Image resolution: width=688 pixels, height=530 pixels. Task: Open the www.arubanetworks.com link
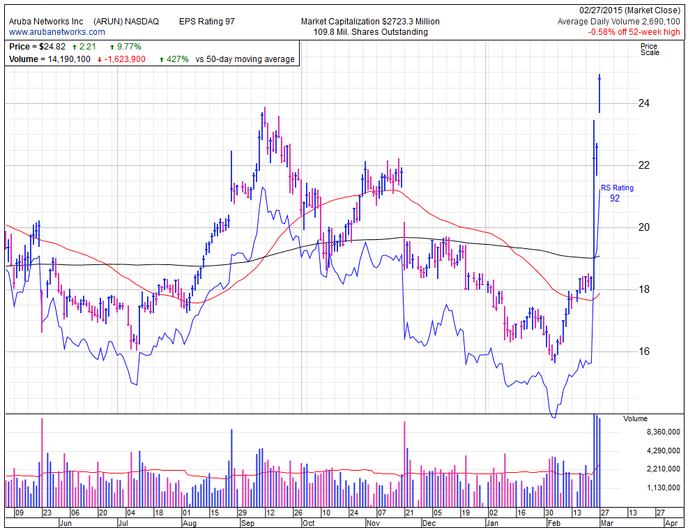(x=57, y=32)
